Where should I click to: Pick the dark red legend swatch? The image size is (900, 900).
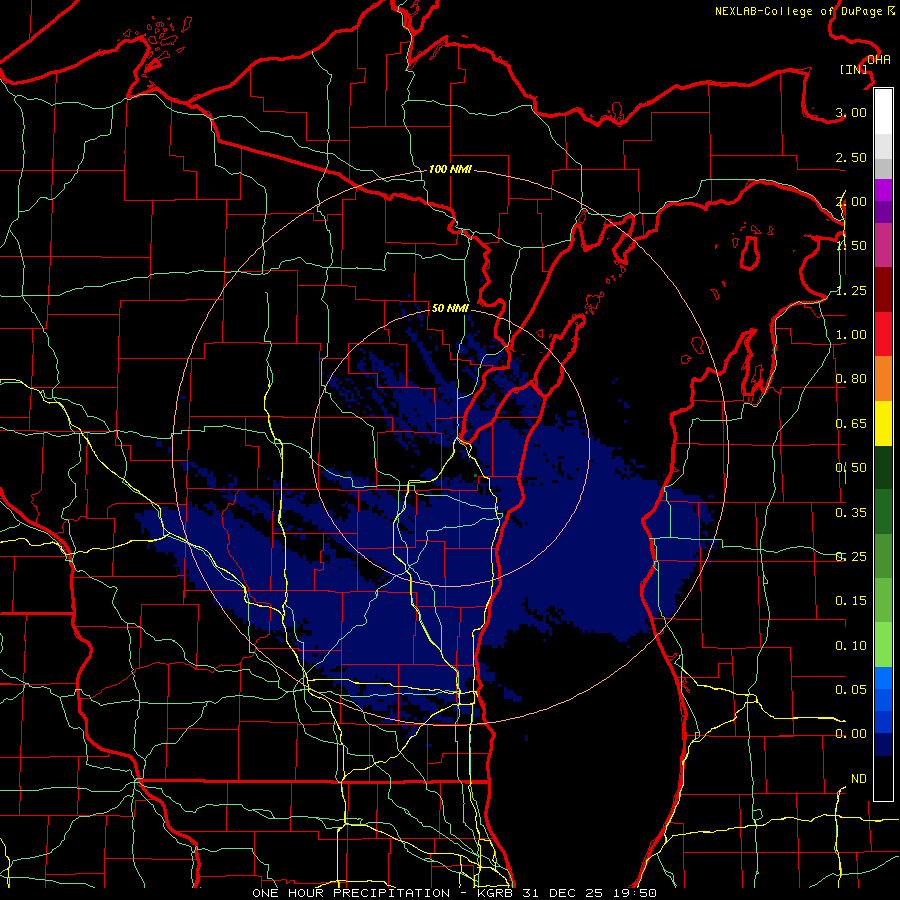pyautogui.click(x=883, y=290)
